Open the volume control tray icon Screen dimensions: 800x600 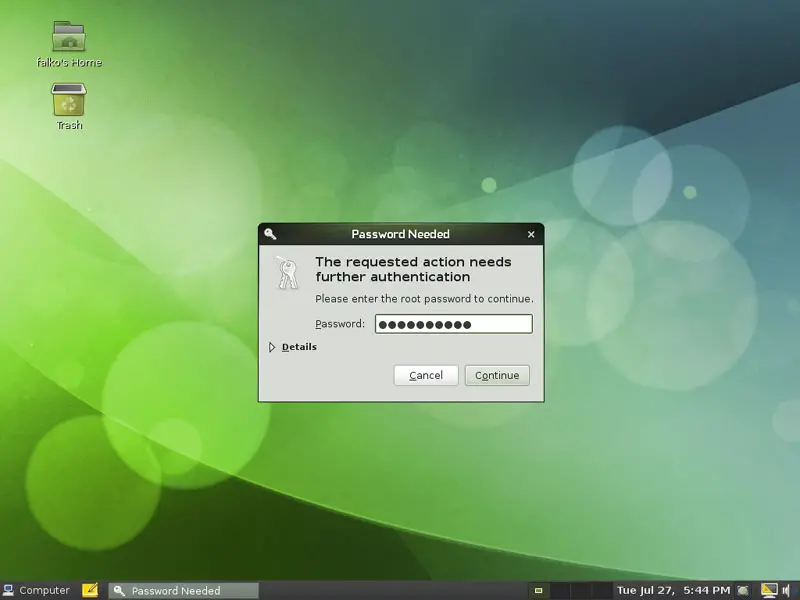(787, 590)
